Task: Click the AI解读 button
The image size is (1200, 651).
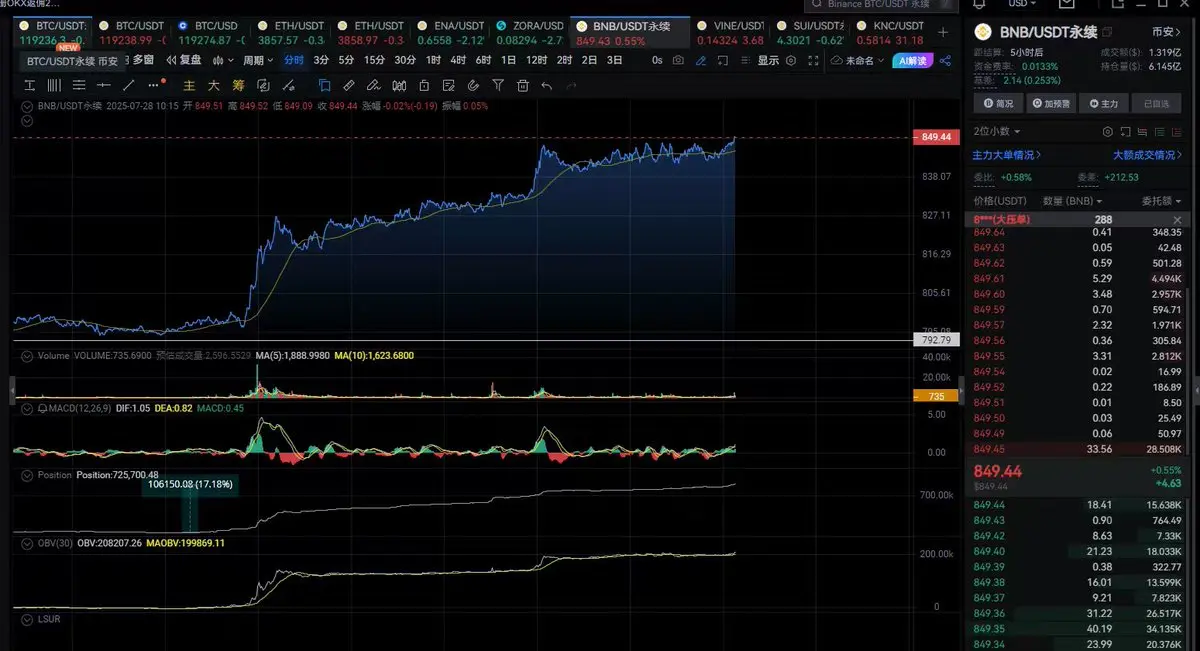Action: (912, 60)
